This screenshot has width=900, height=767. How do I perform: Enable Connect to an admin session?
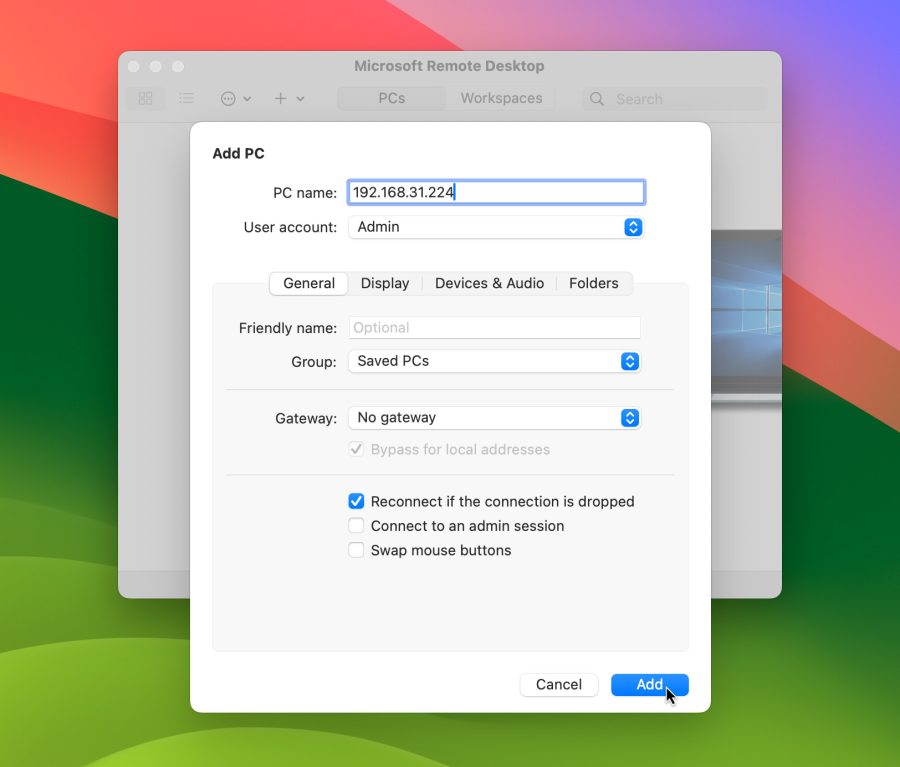point(356,525)
